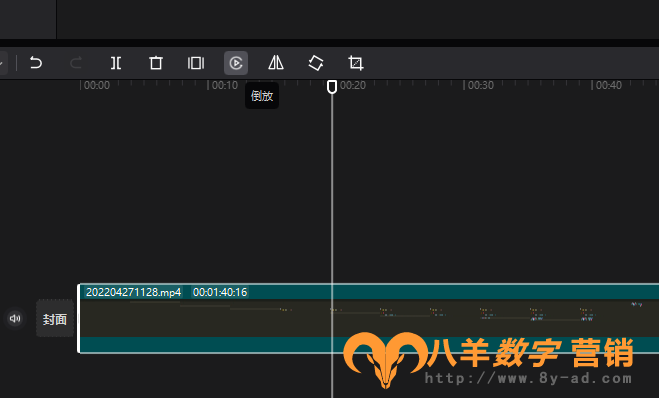The height and width of the screenshot is (398, 659).
Task: Activate the reverse playback (倒放) tool
Action: coord(236,63)
